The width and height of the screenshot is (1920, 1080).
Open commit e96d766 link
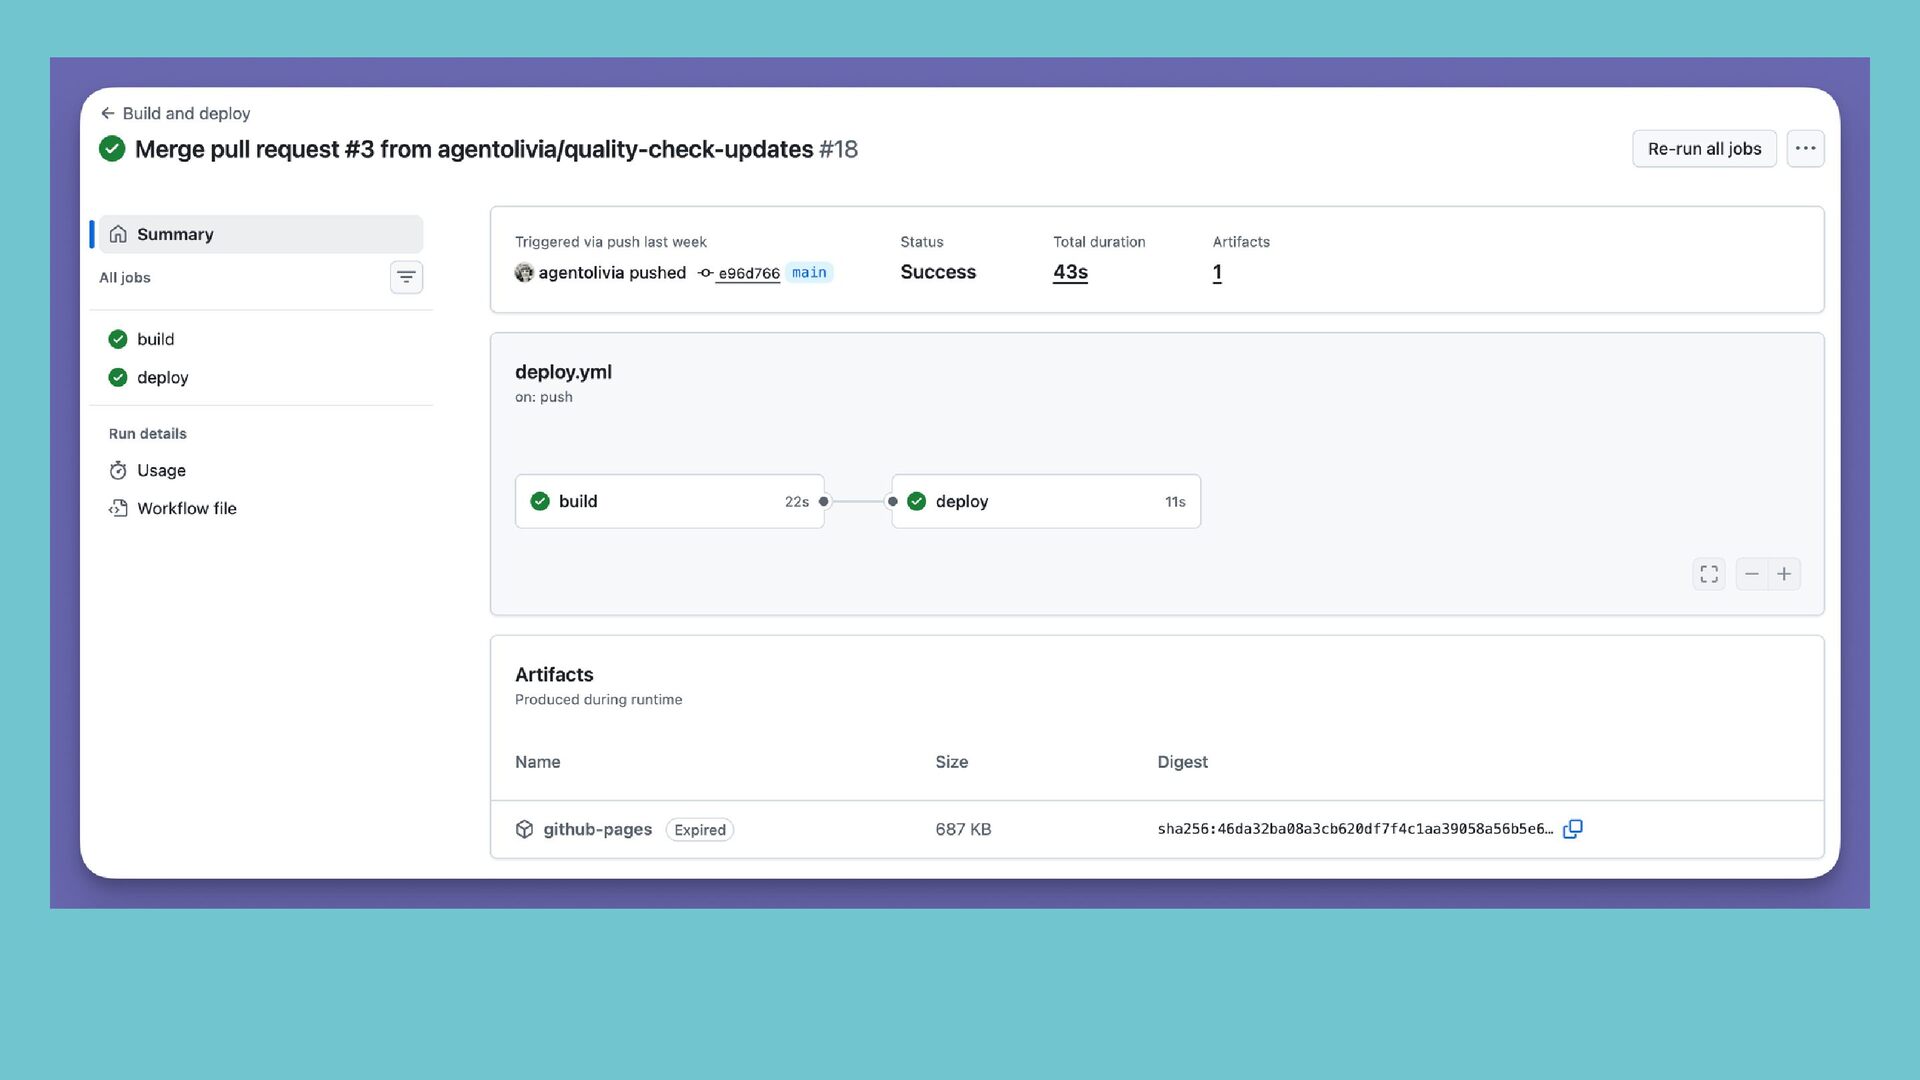tap(748, 273)
